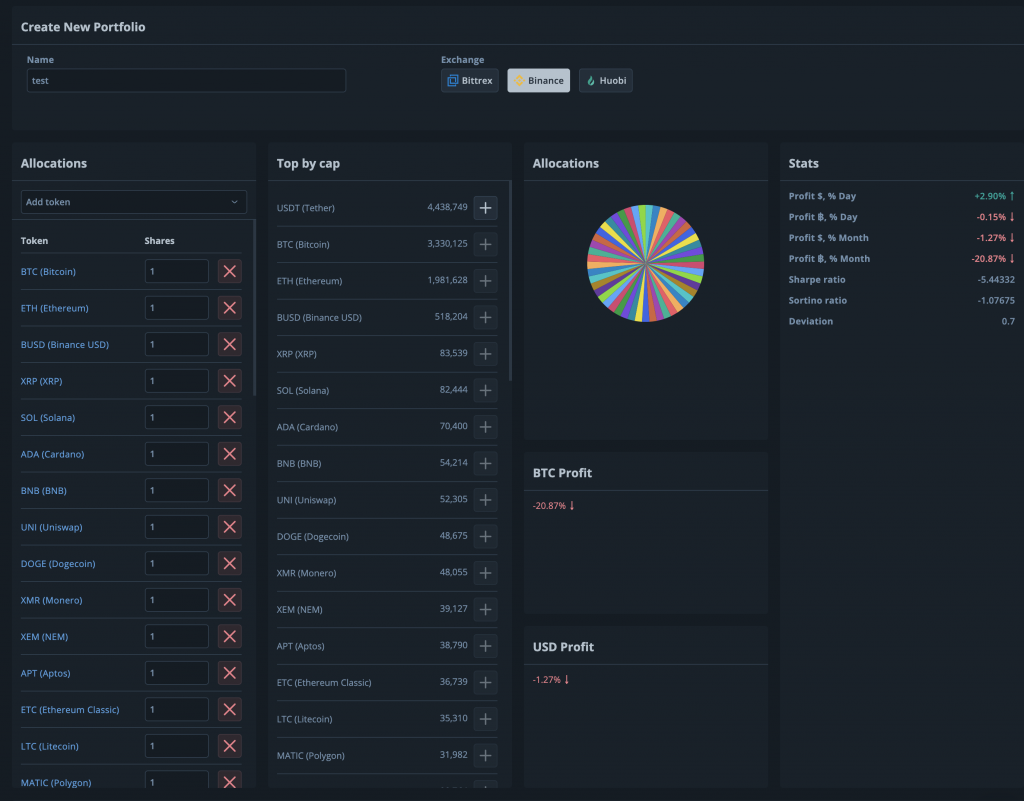This screenshot has height=801, width=1024.
Task: Remove ETC (Ethereum Classic) allocation
Action: coord(229,710)
